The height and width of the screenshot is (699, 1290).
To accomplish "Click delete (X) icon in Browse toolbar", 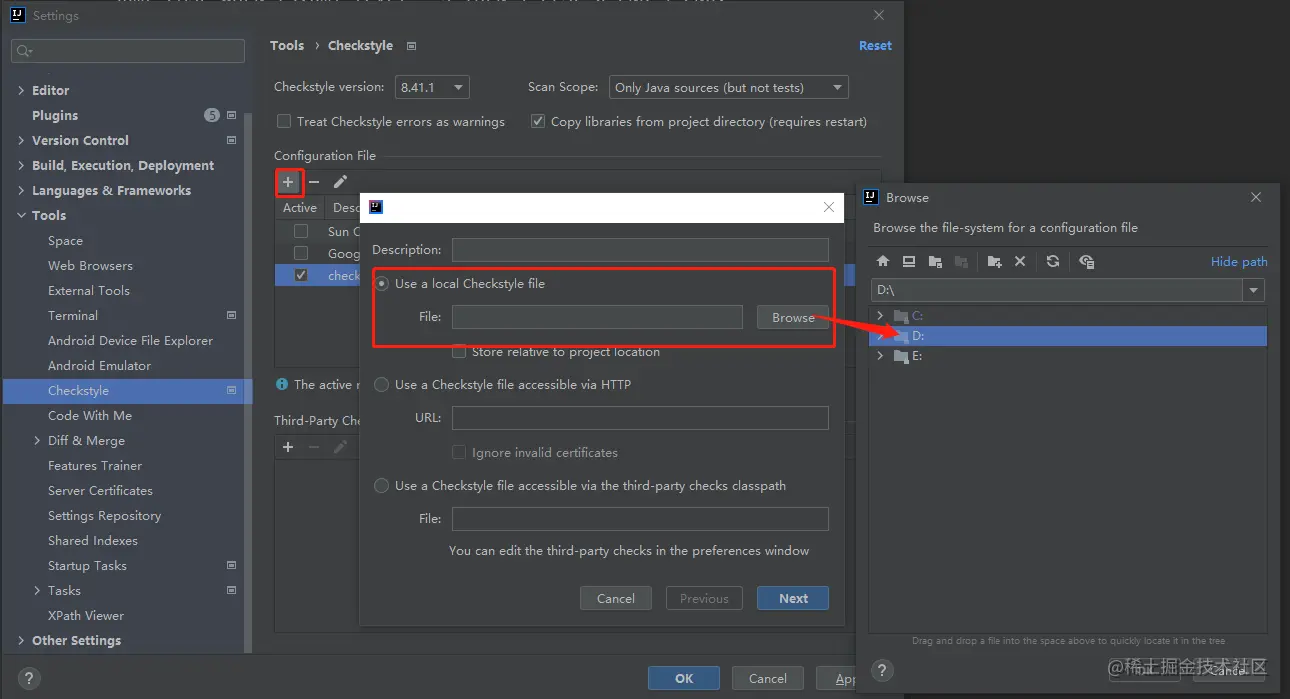I will click(x=1020, y=261).
